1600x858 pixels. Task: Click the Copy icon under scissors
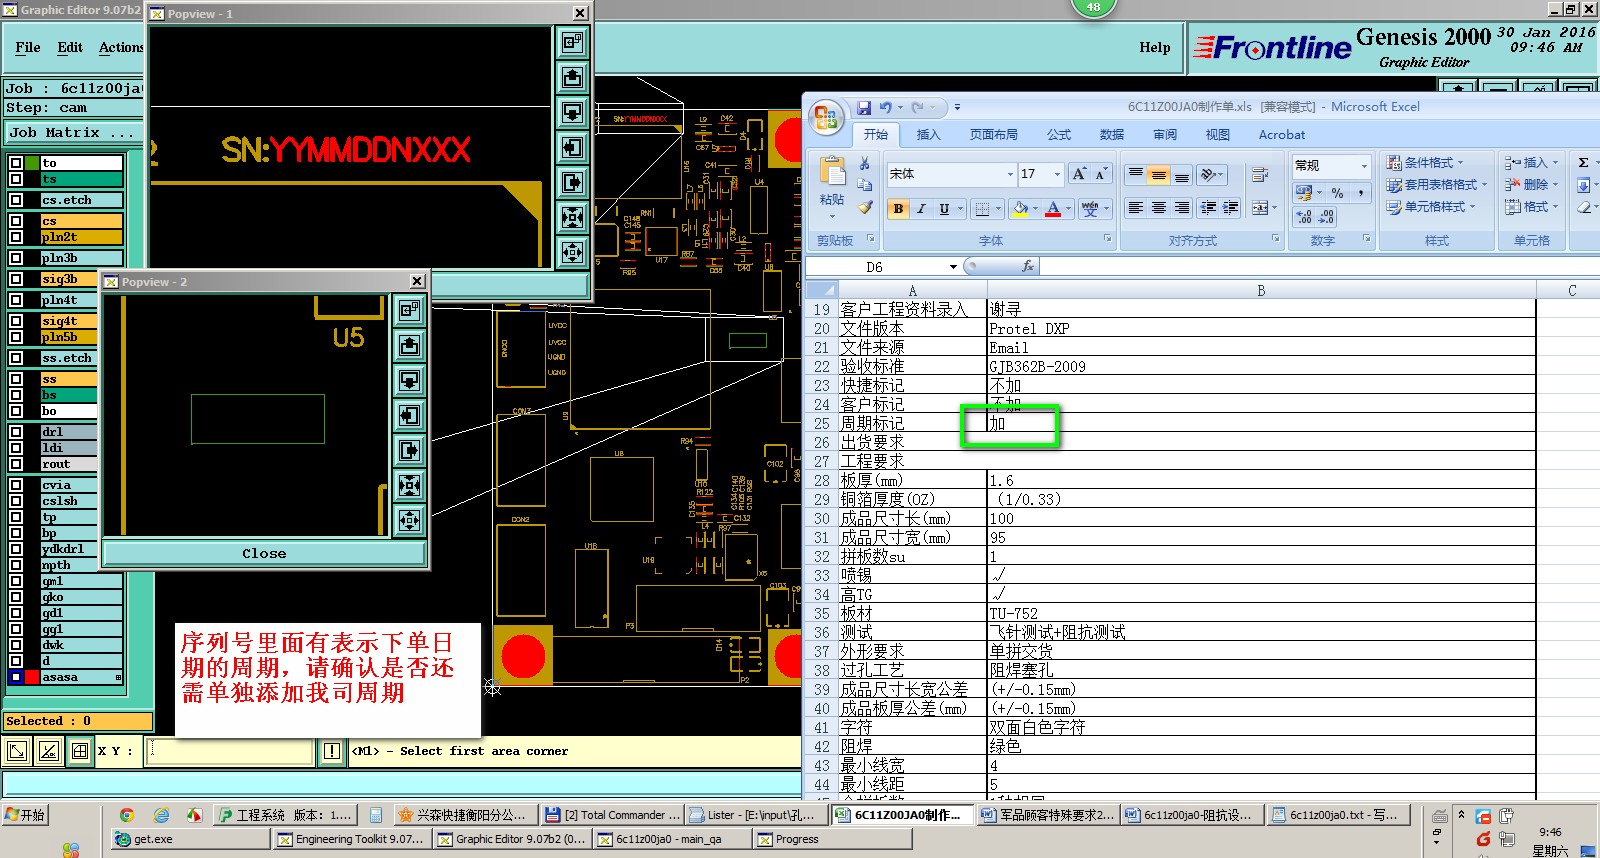[x=865, y=185]
